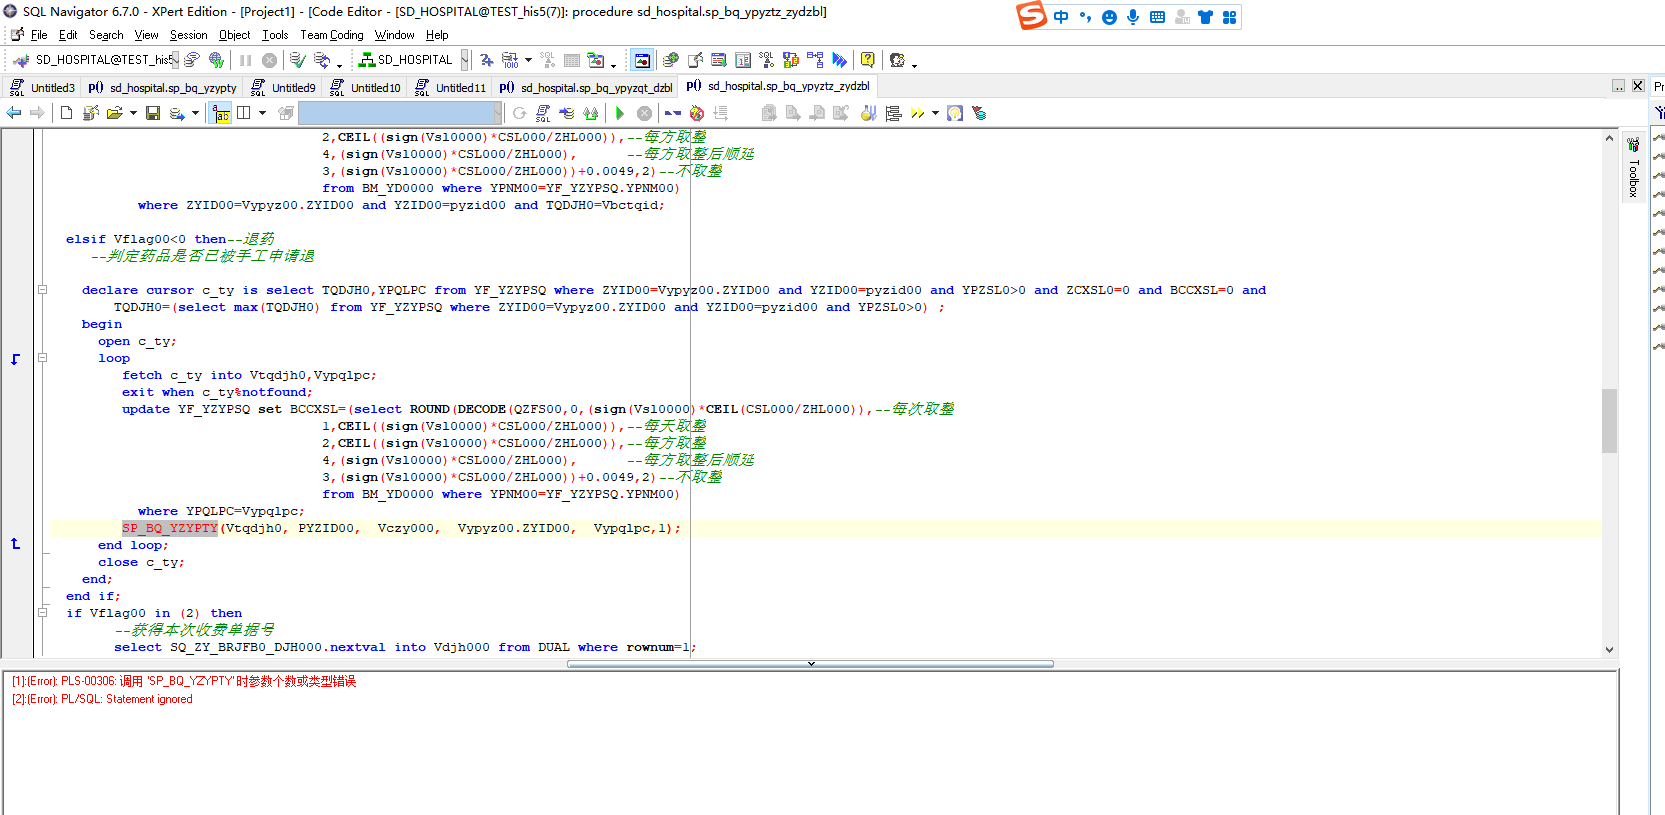Open the SD_HOSPITAL@TEST_his5 session dropdown
Image resolution: width=1665 pixels, height=815 pixels.
[174, 60]
